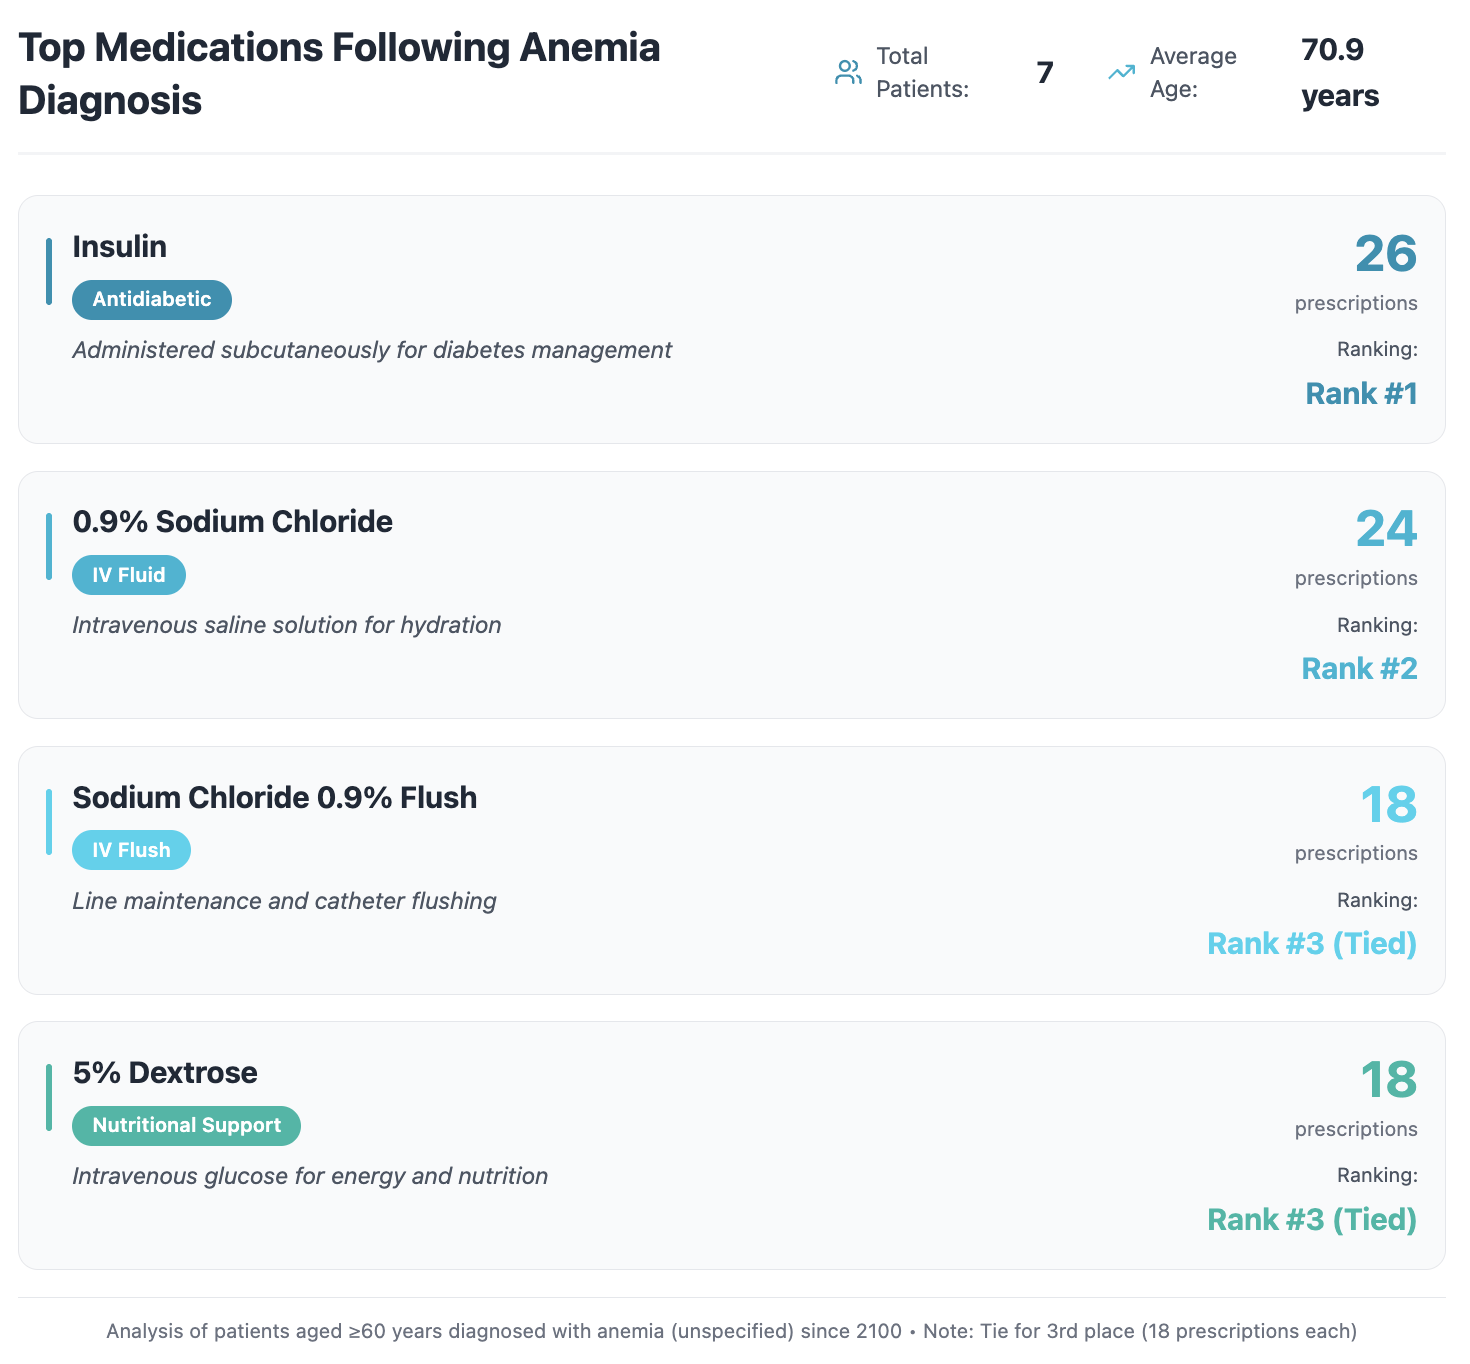Click the Nutritional Support category badge
The height and width of the screenshot is (1364, 1470).
pyautogui.click(x=186, y=1125)
